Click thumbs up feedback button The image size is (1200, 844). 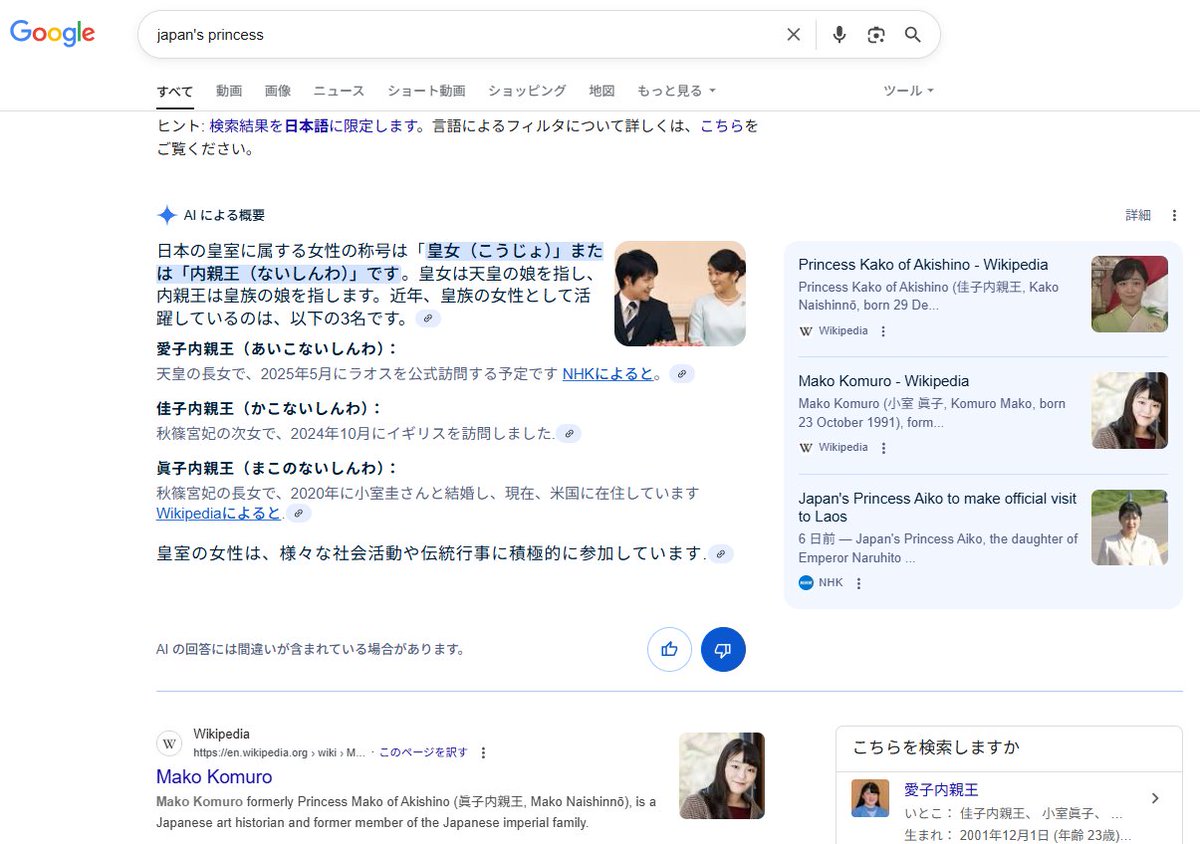point(669,649)
